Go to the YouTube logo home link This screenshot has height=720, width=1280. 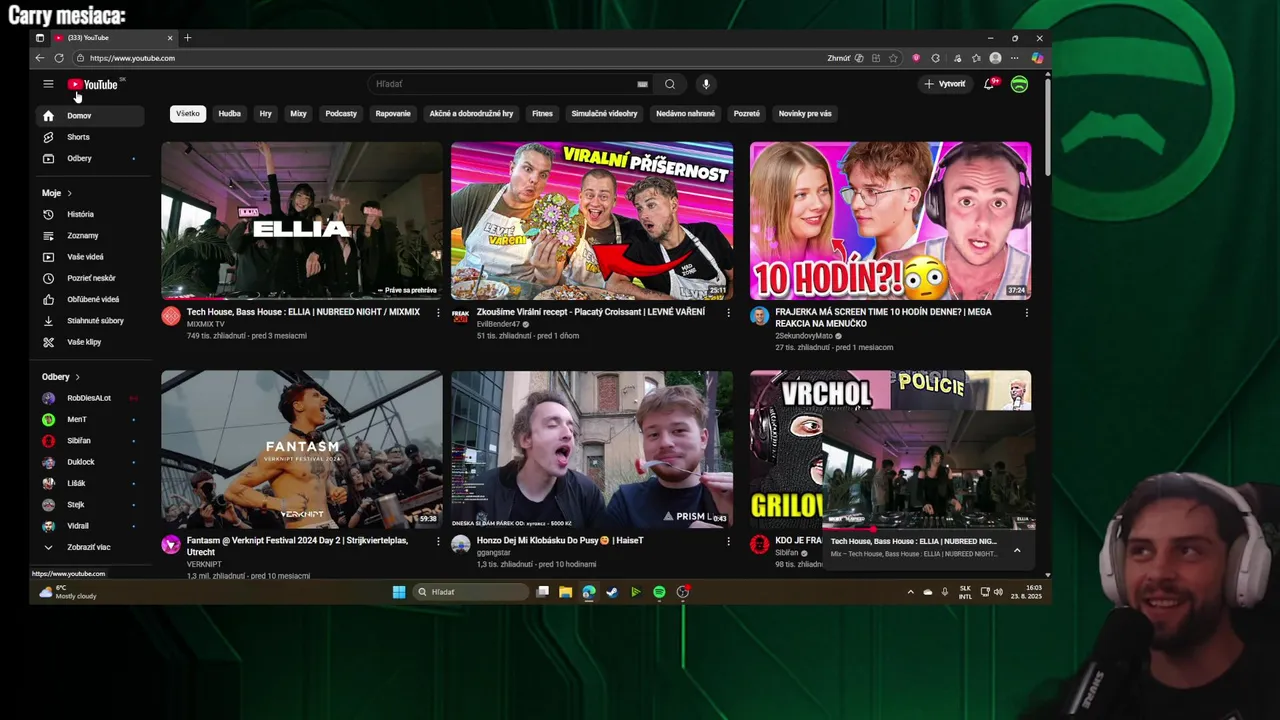pyautogui.click(x=93, y=85)
